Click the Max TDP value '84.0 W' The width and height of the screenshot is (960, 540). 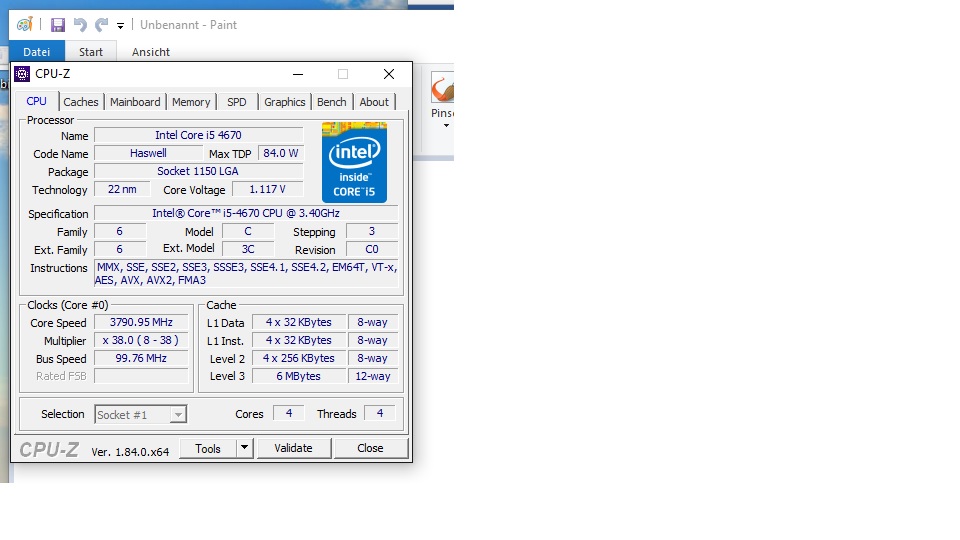click(x=281, y=153)
